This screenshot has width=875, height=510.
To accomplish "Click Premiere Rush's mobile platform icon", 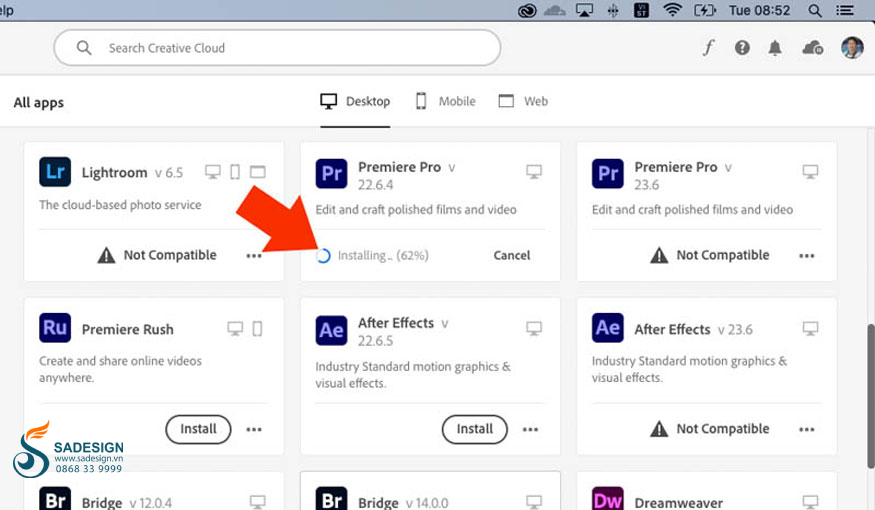I will click(257, 329).
